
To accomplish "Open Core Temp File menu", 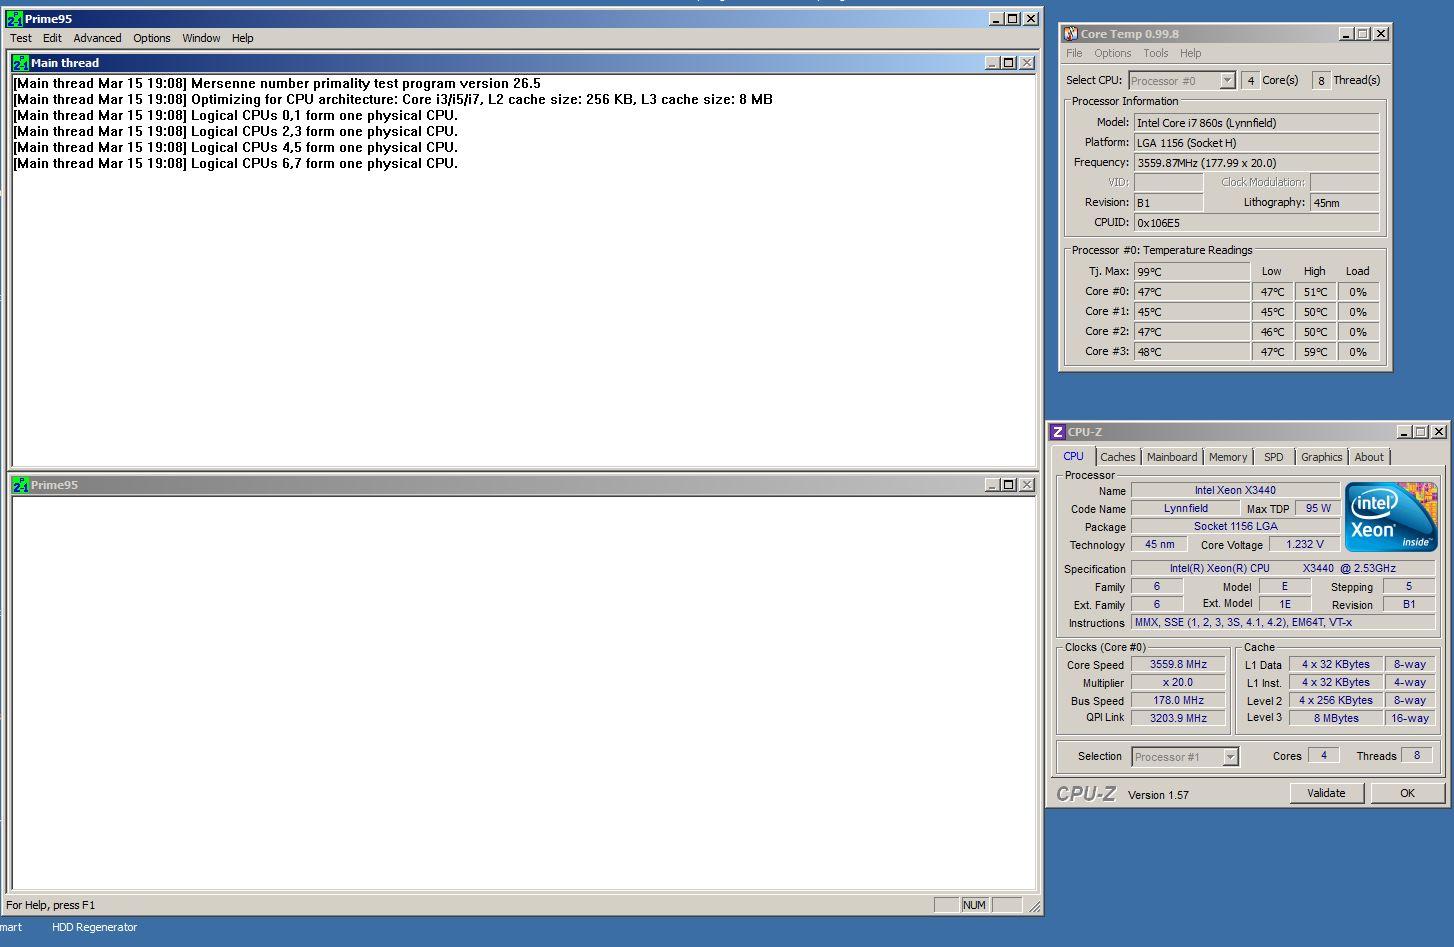I will [x=1074, y=53].
